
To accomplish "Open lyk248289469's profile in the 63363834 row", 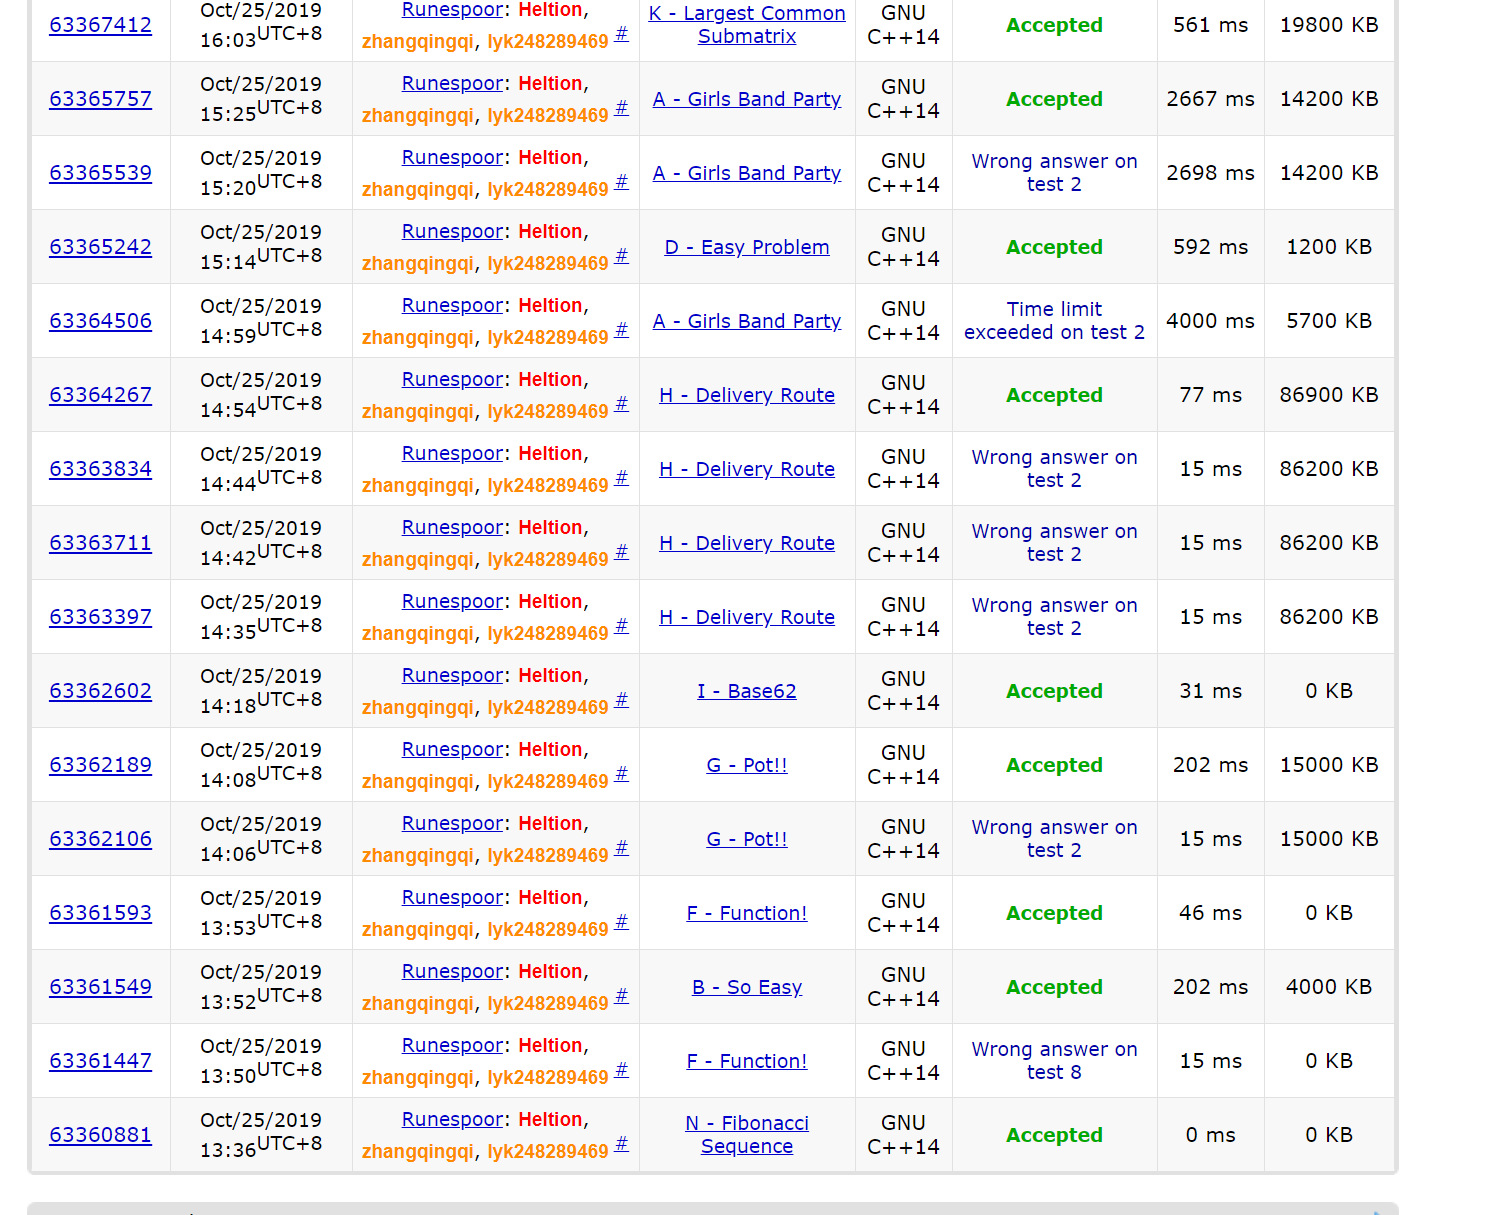I will pyautogui.click(x=547, y=485).
